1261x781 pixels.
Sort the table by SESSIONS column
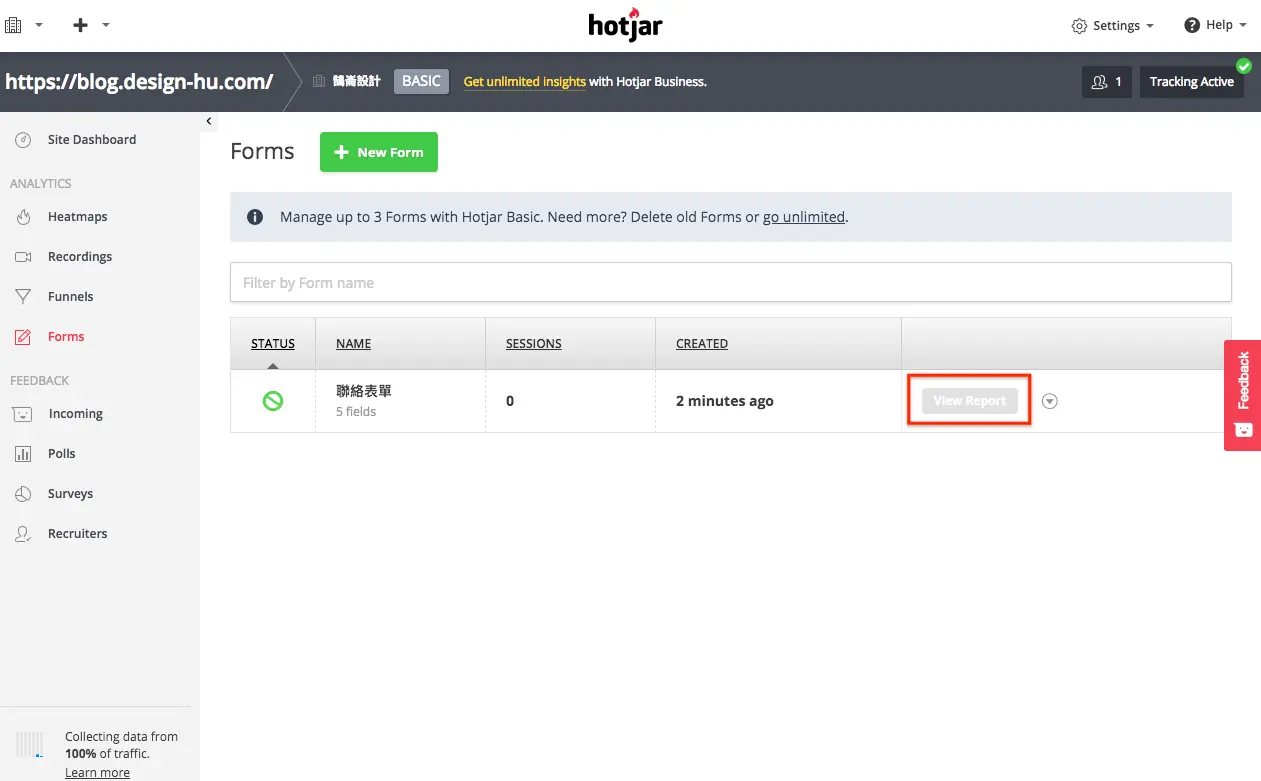[533, 344]
